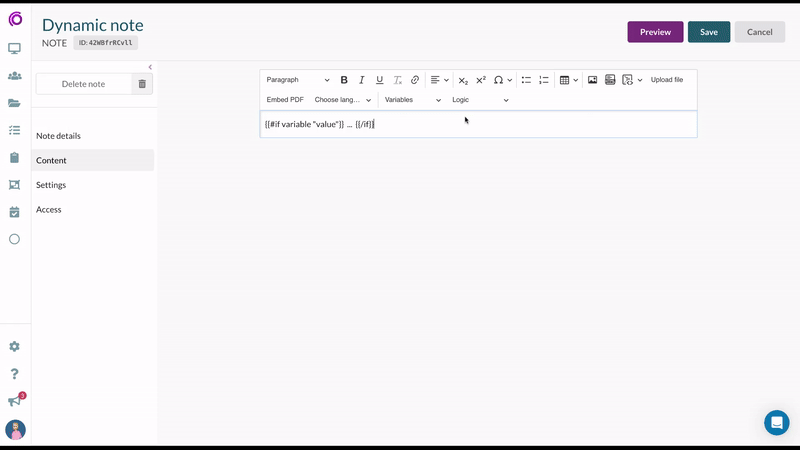Click the insert image icon
The image size is (800, 450).
click(x=592, y=80)
